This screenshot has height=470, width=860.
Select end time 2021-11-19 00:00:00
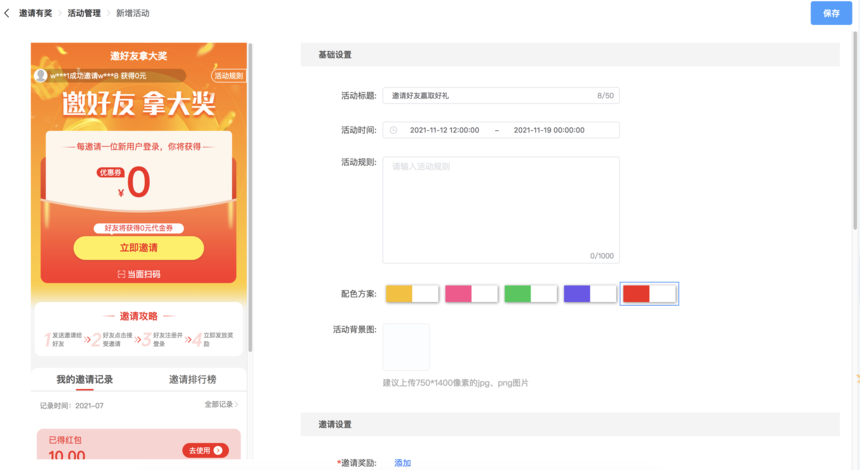tap(548, 130)
